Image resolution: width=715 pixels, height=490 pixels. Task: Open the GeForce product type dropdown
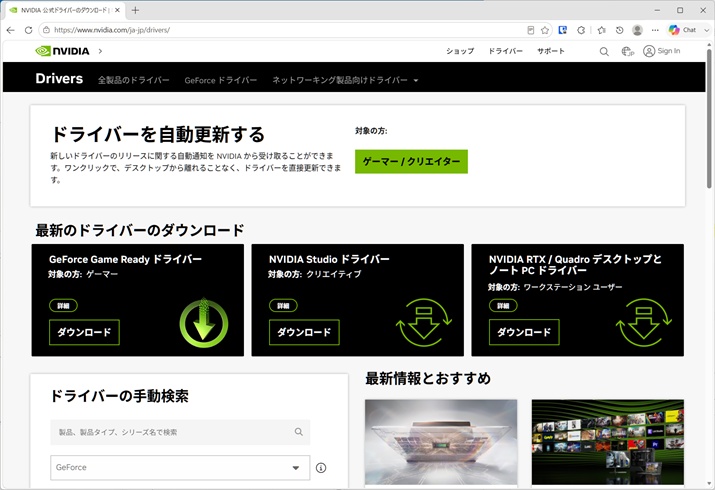[x=180, y=468]
